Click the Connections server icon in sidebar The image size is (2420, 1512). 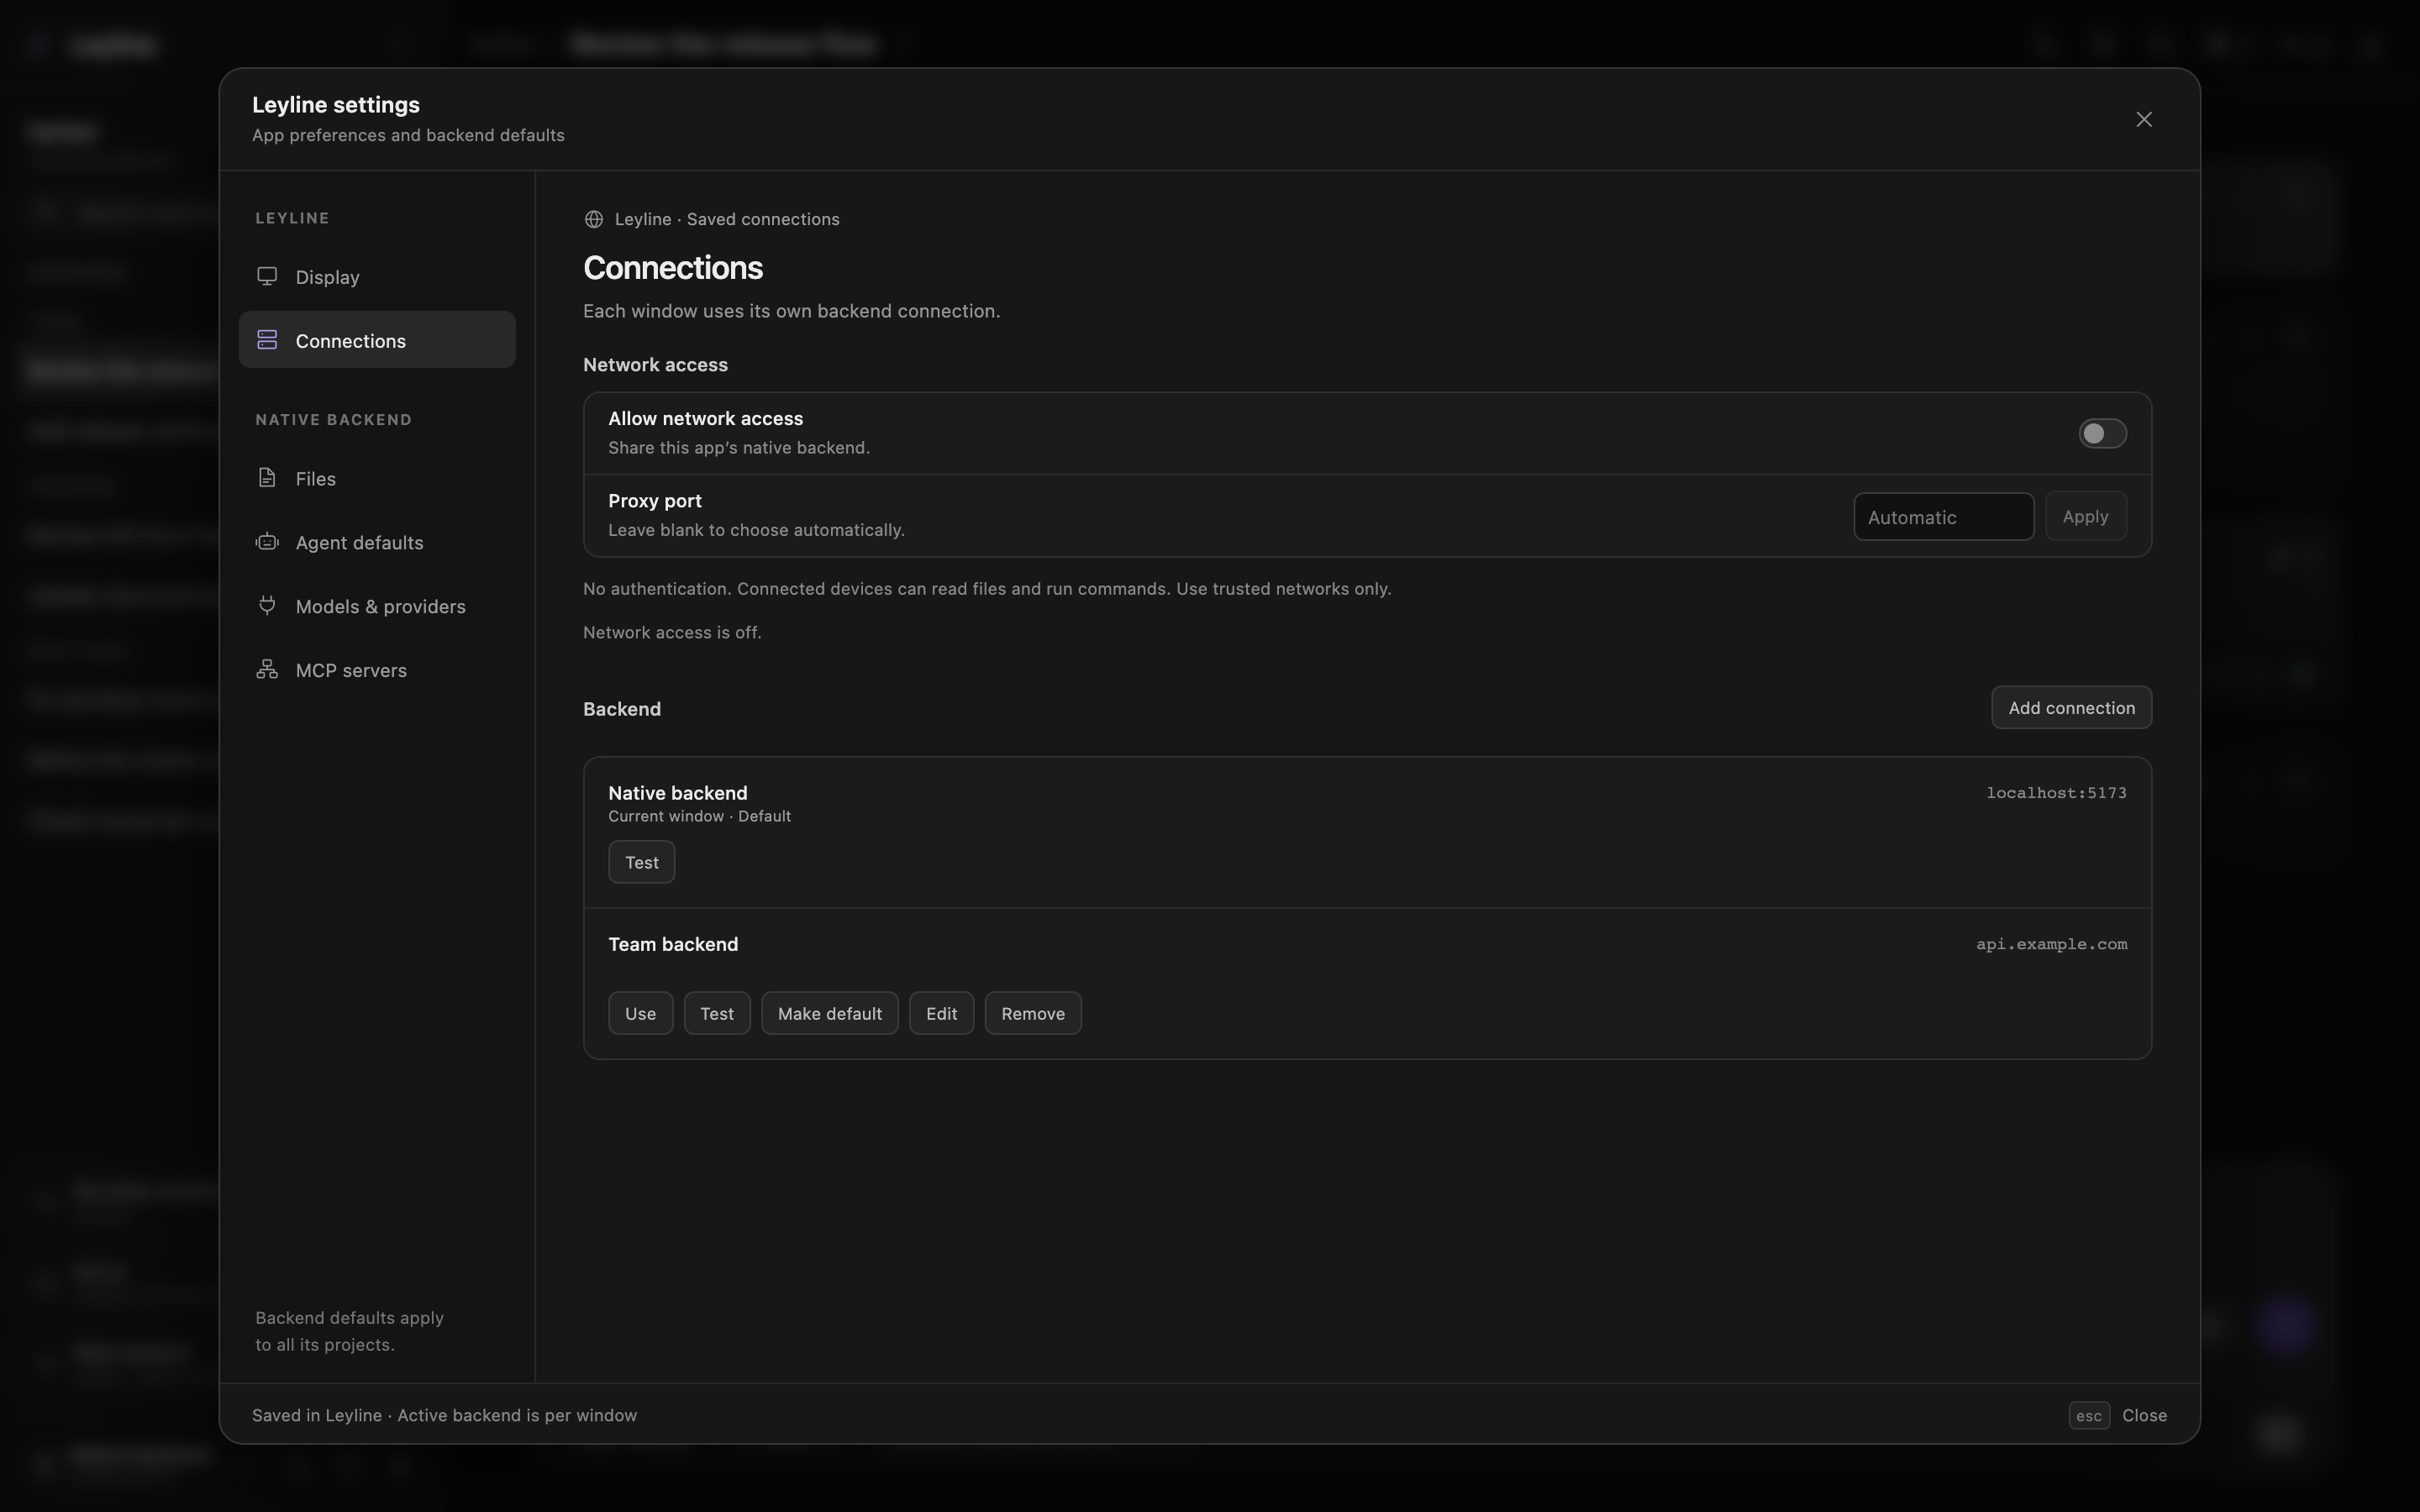pos(267,340)
